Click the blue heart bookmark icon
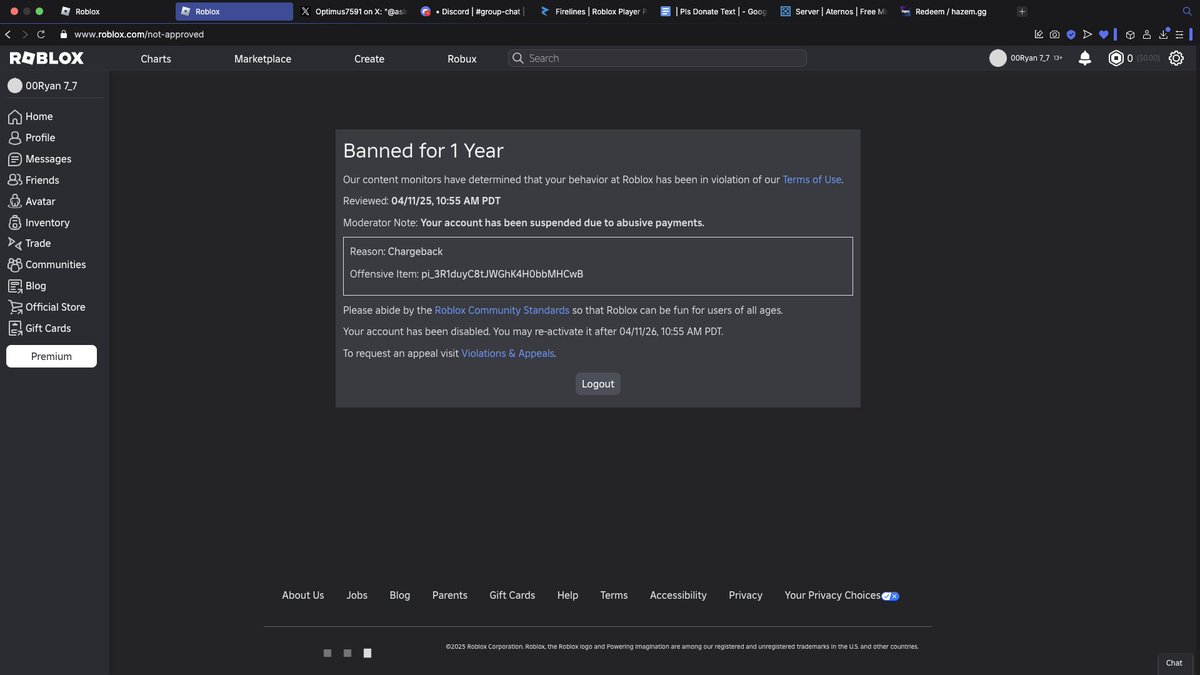 1103,34
